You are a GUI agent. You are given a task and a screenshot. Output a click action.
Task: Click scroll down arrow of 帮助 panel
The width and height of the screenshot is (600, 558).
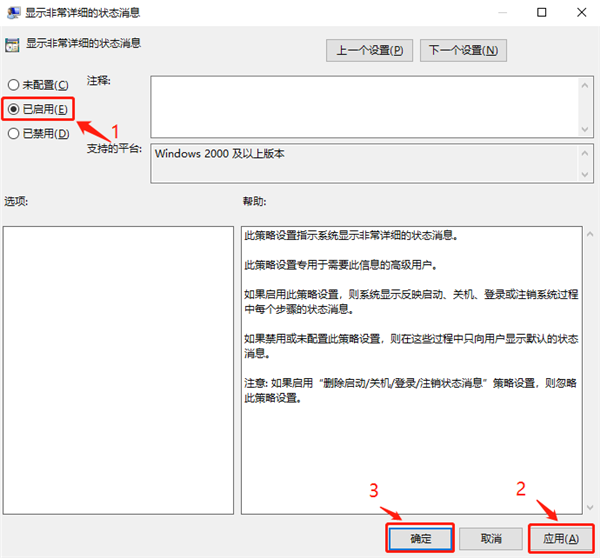590,507
